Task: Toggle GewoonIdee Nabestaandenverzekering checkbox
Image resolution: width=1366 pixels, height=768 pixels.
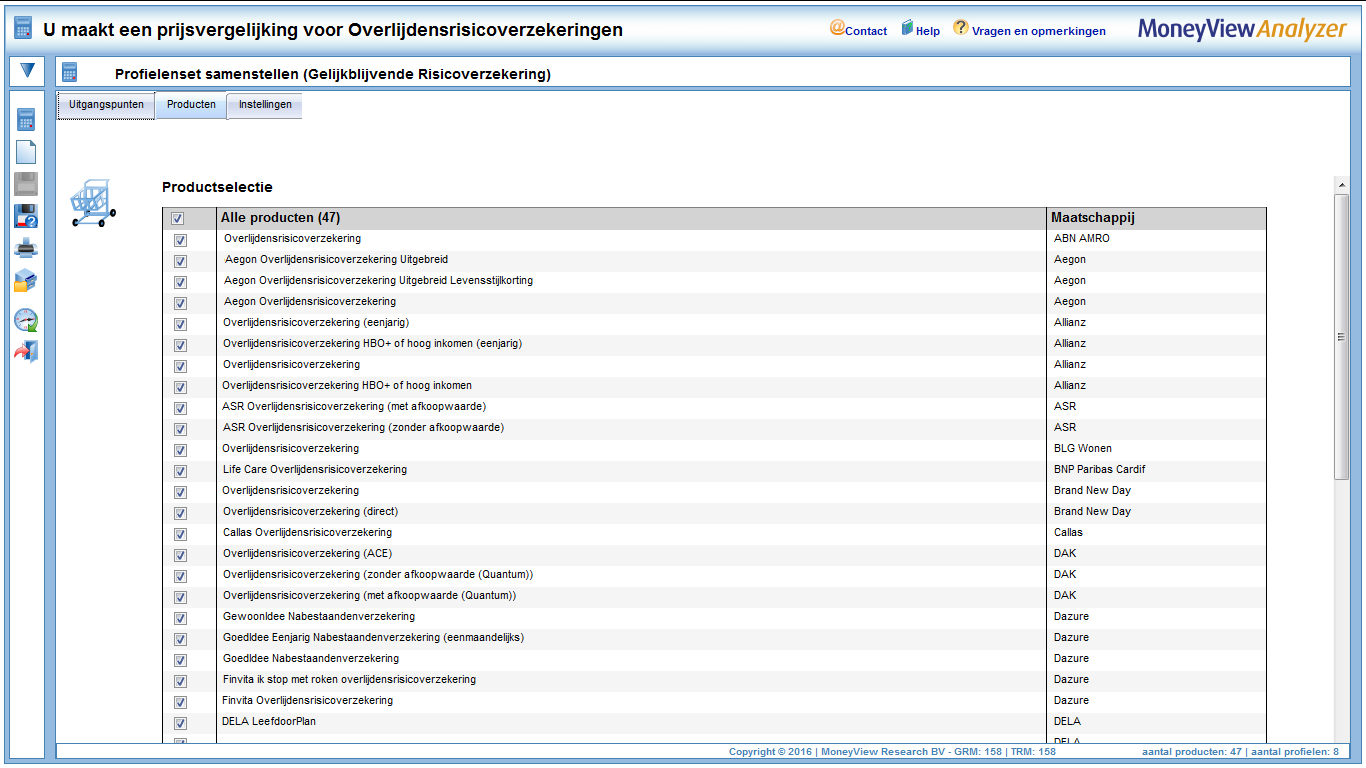Action: [180, 618]
